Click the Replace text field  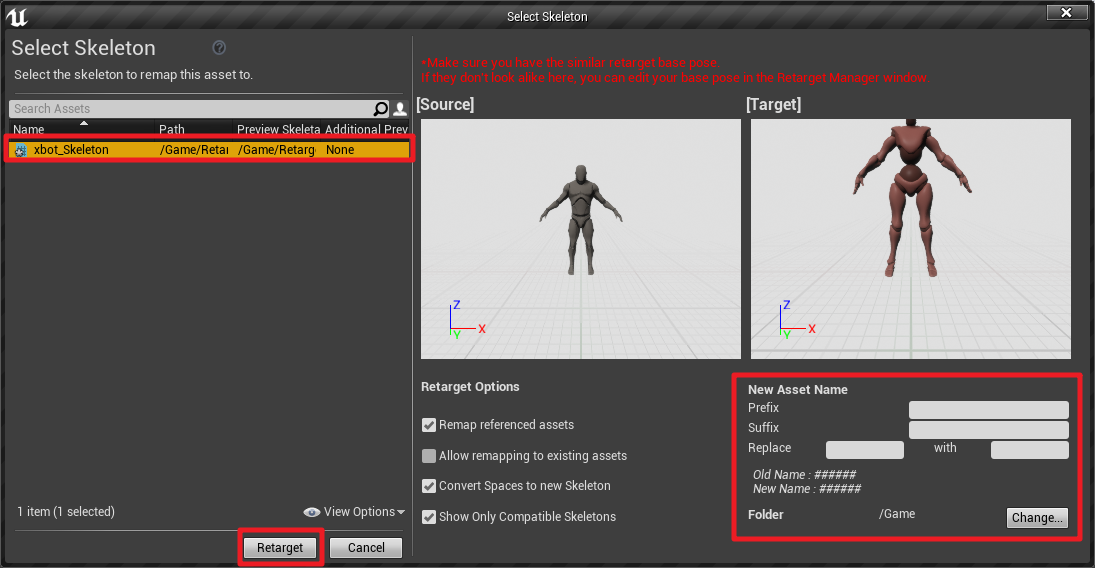pyautogui.click(x=865, y=449)
